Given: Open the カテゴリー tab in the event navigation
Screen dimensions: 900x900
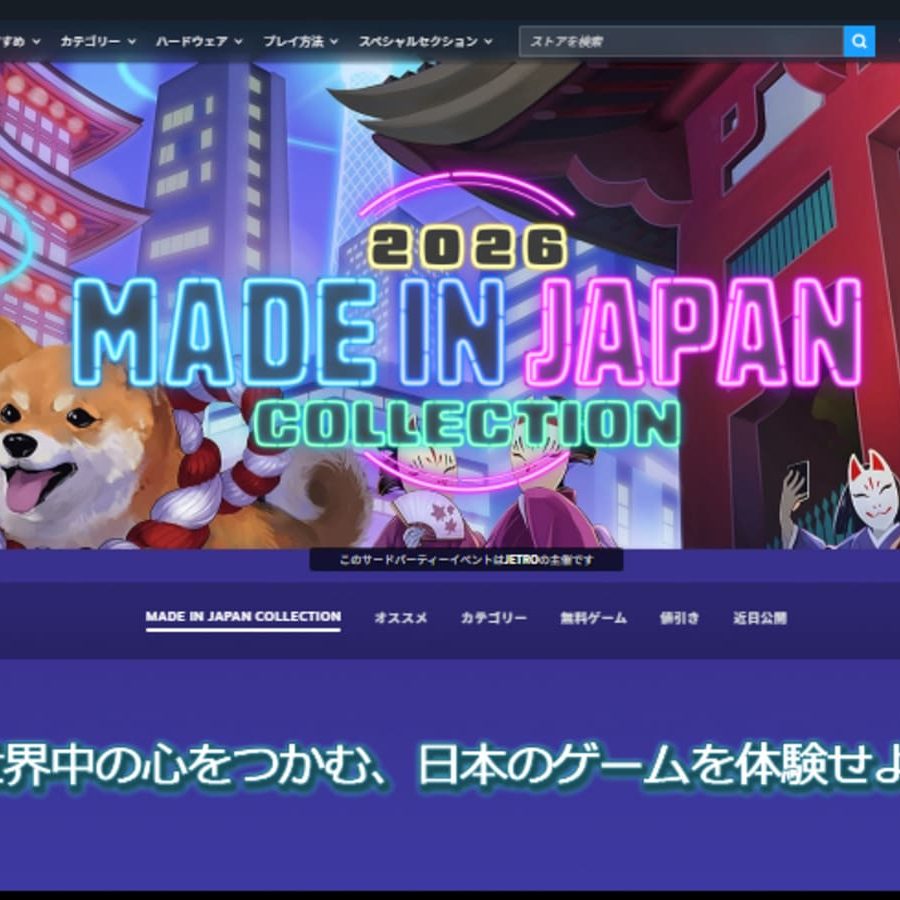Looking at the screenshot, I should [494, 618].
